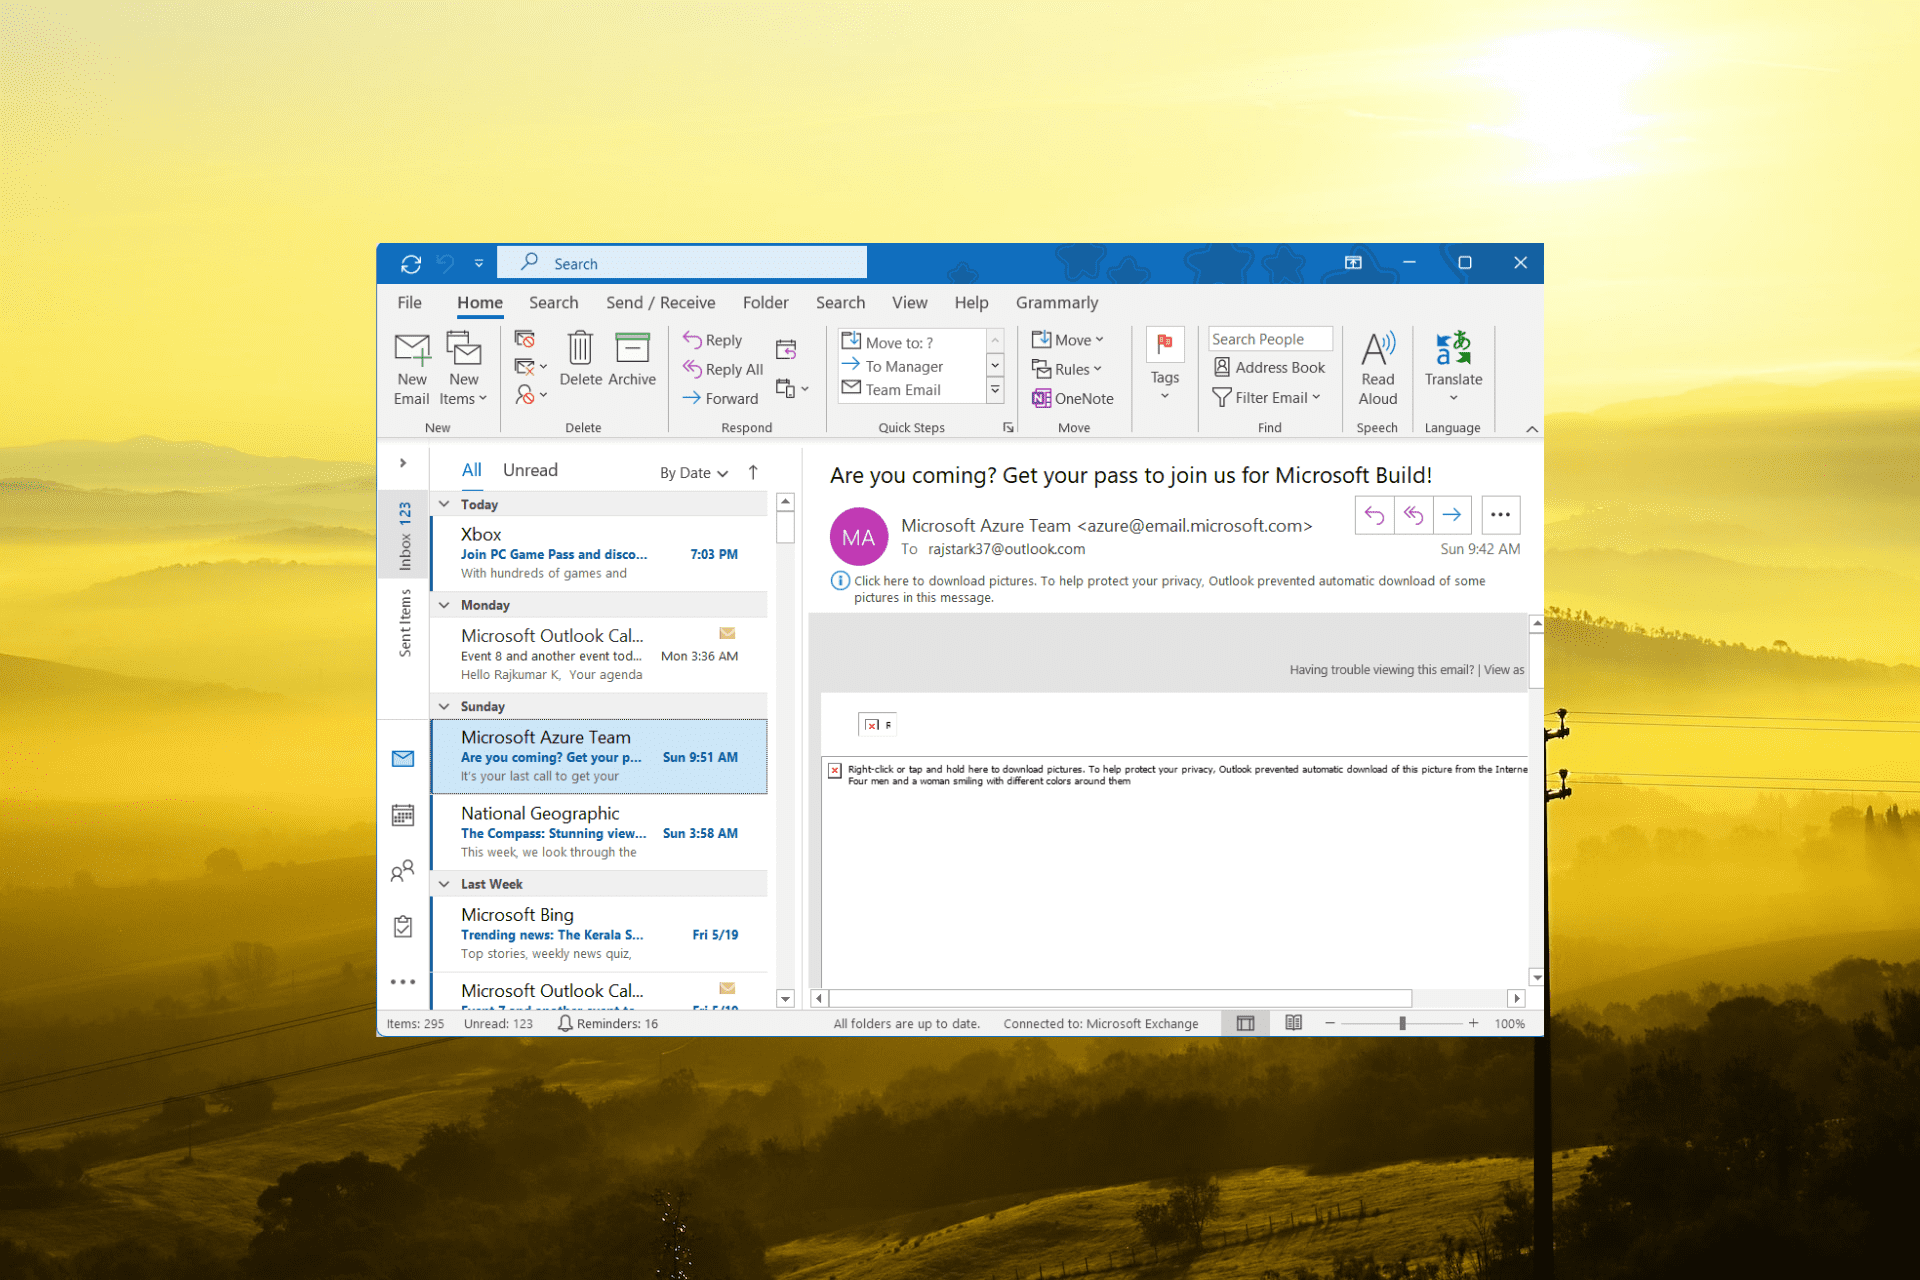Click the zoom slider handle
The image size is (1920, 1280).
[x=1402, y=1023]
